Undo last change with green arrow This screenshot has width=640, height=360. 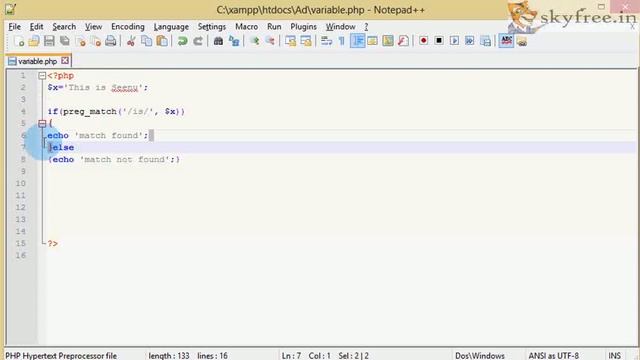182,41
